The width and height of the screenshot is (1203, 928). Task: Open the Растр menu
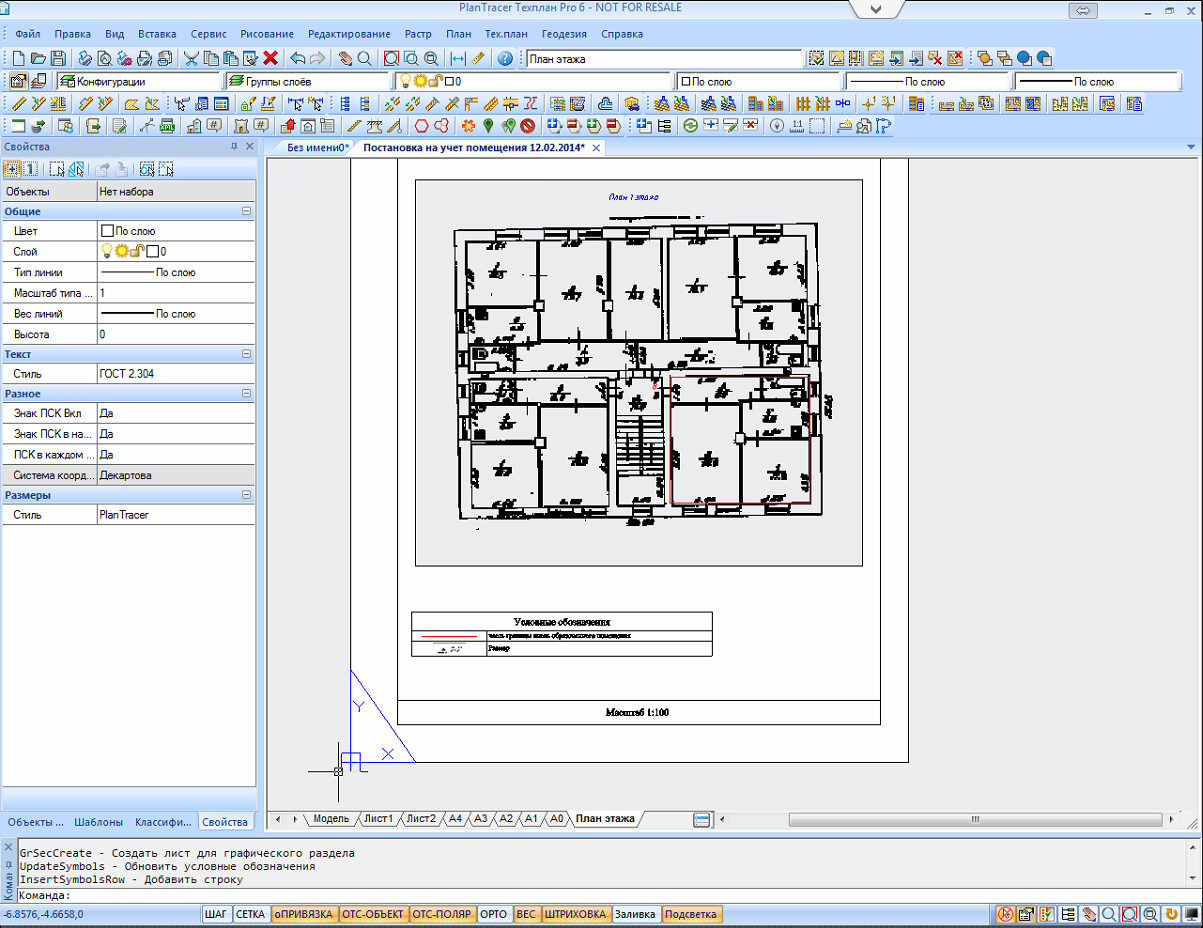419,34
